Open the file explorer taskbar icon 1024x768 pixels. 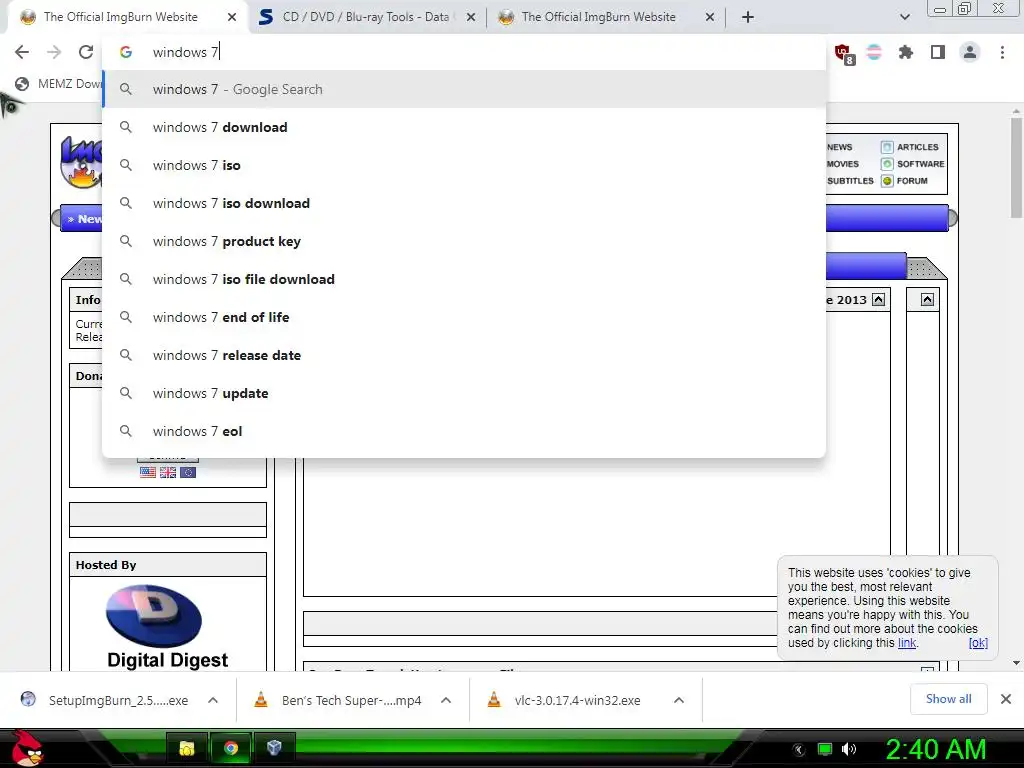[x=187, y=748]
